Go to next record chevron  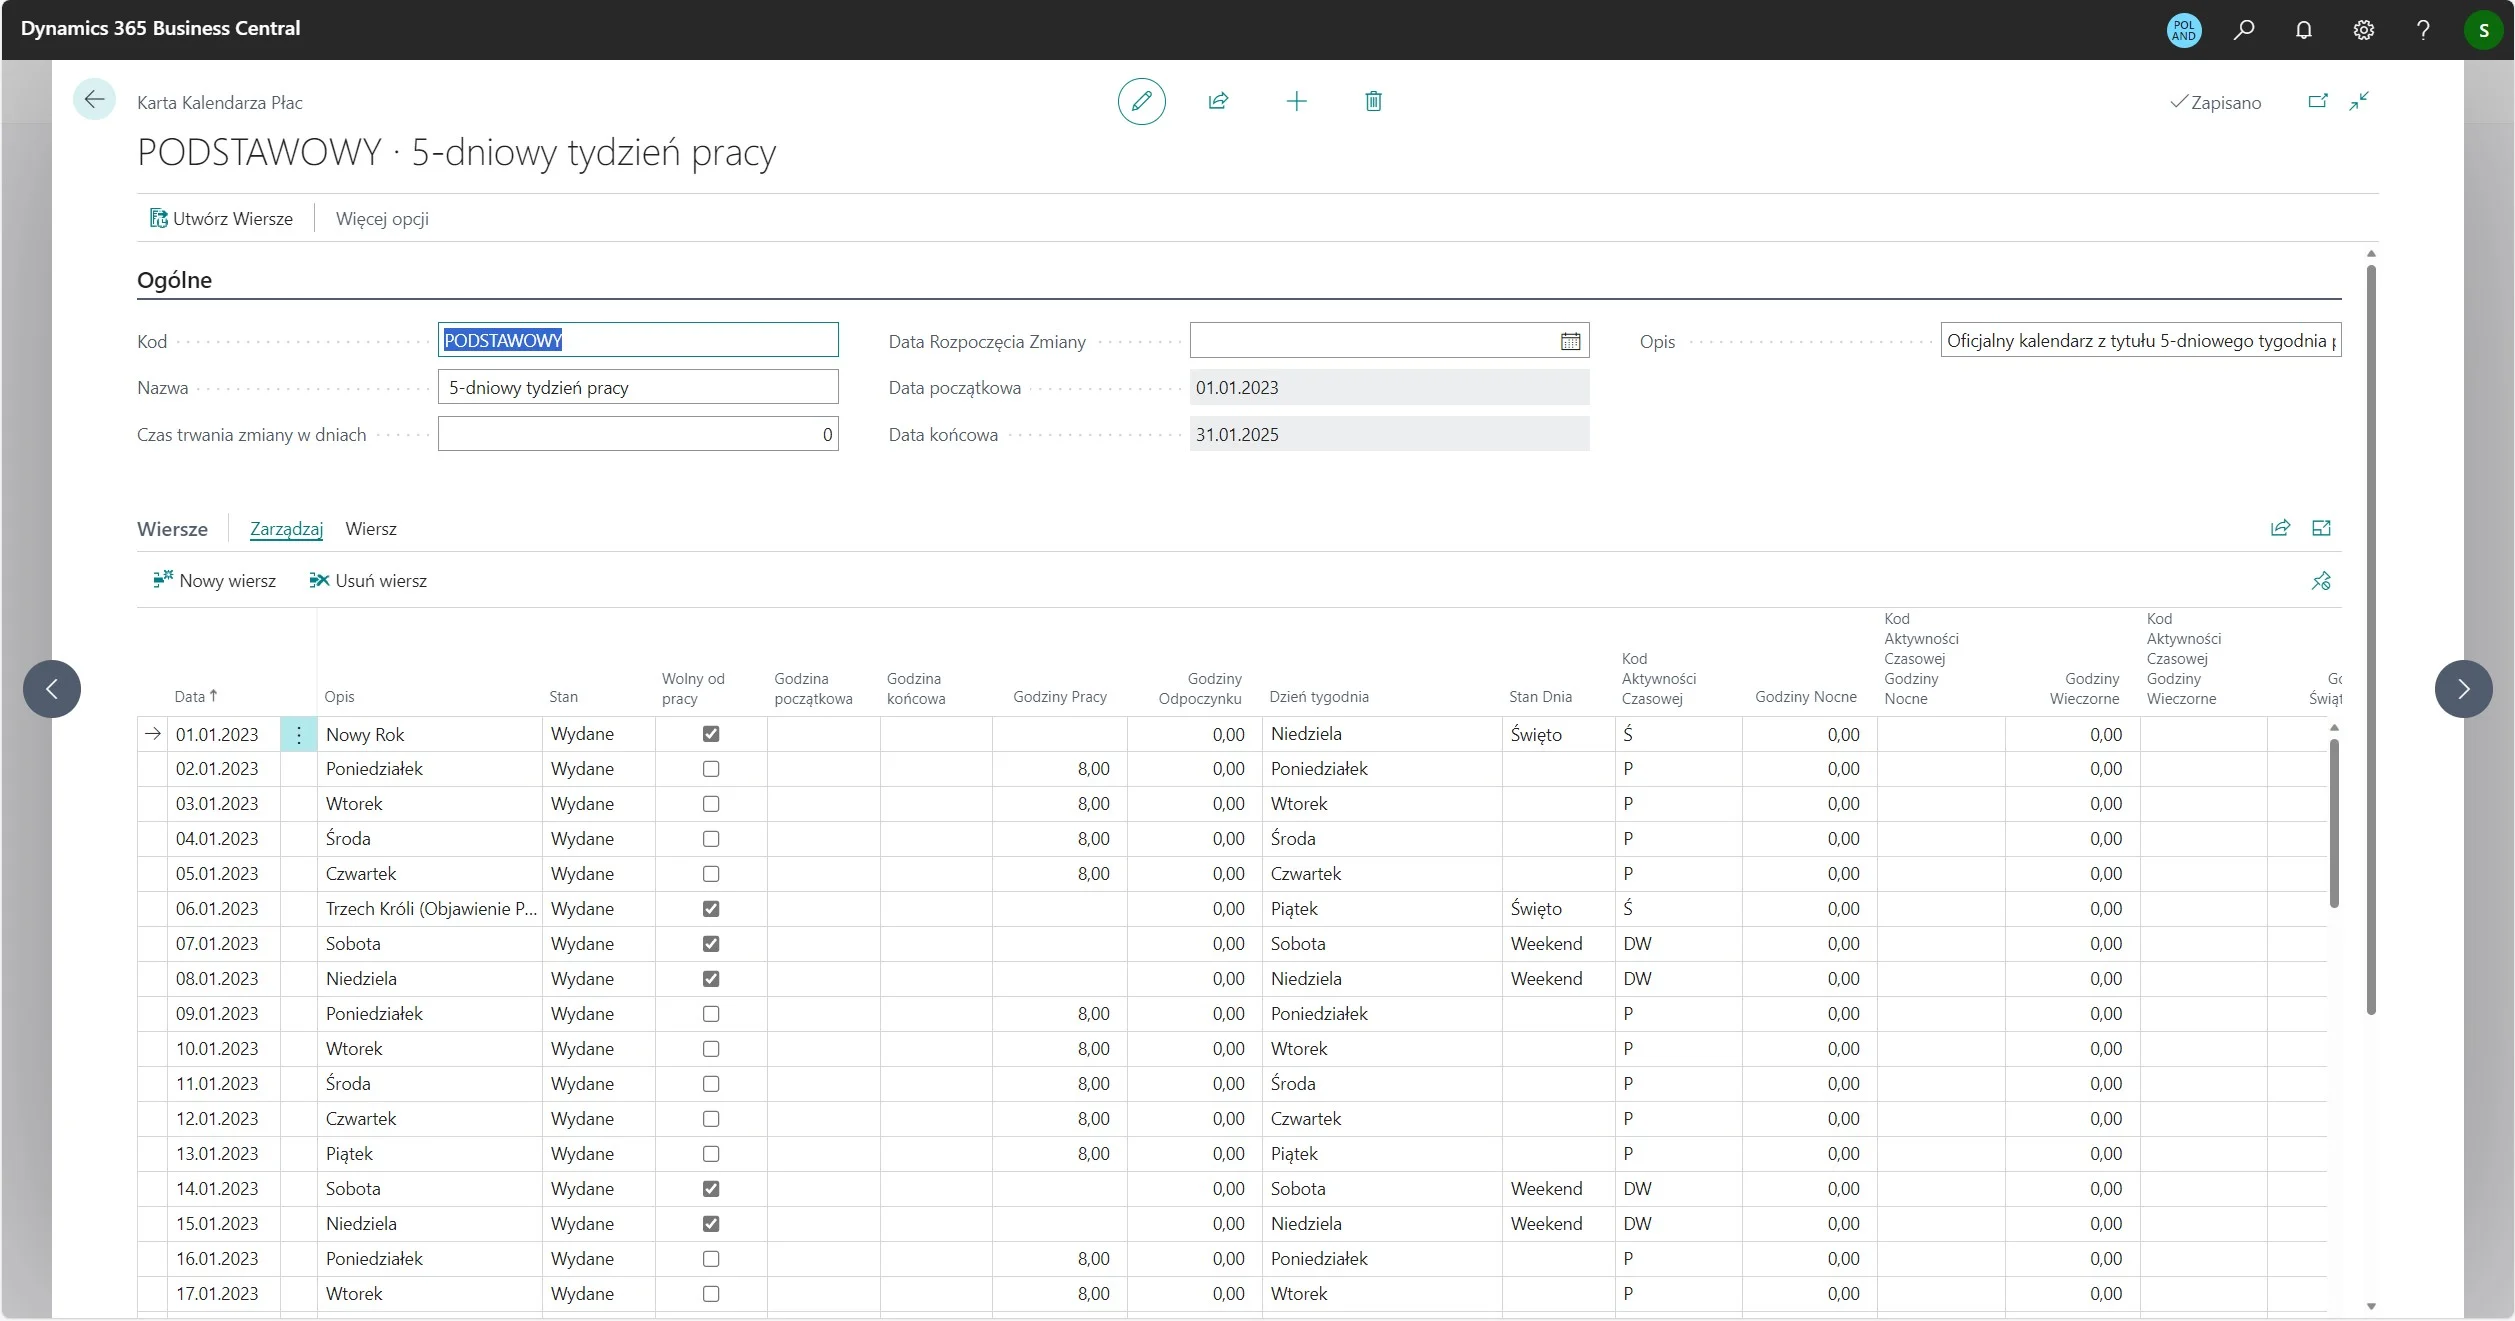(x=2463, y=689)
